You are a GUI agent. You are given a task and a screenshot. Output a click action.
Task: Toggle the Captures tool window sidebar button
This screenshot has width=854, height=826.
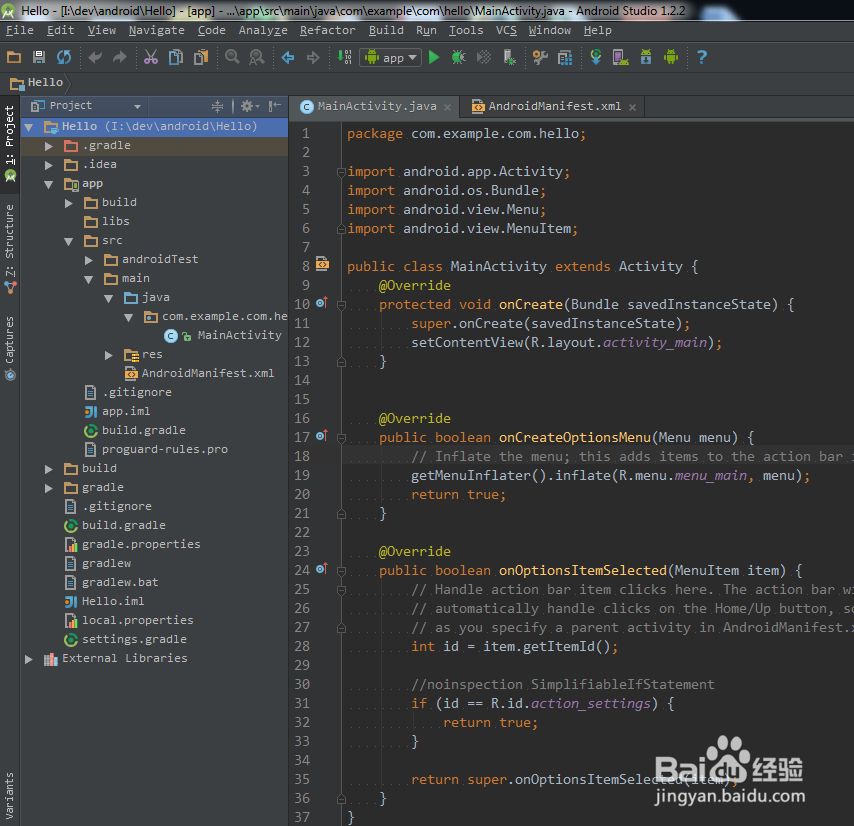[x=10, y=347]
